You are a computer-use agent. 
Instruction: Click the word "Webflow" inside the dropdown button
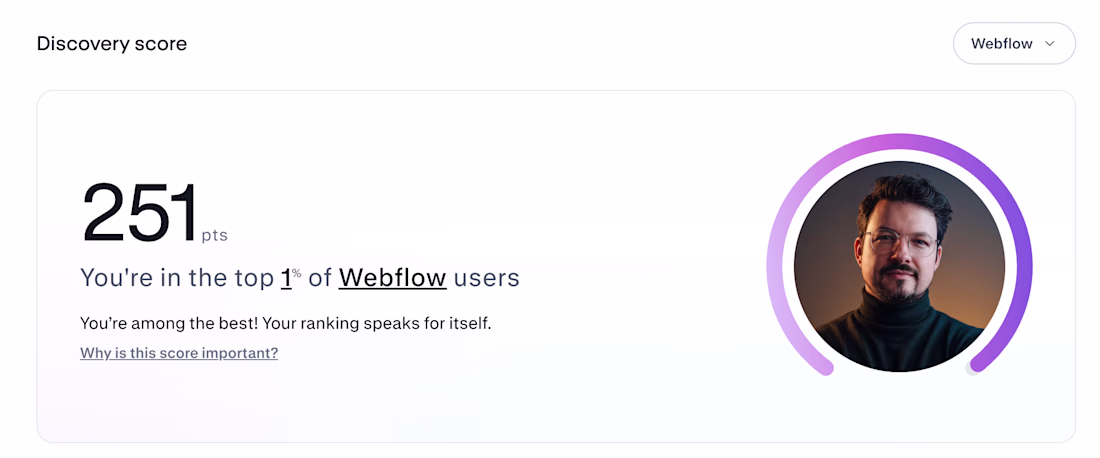pos(1002,44)
